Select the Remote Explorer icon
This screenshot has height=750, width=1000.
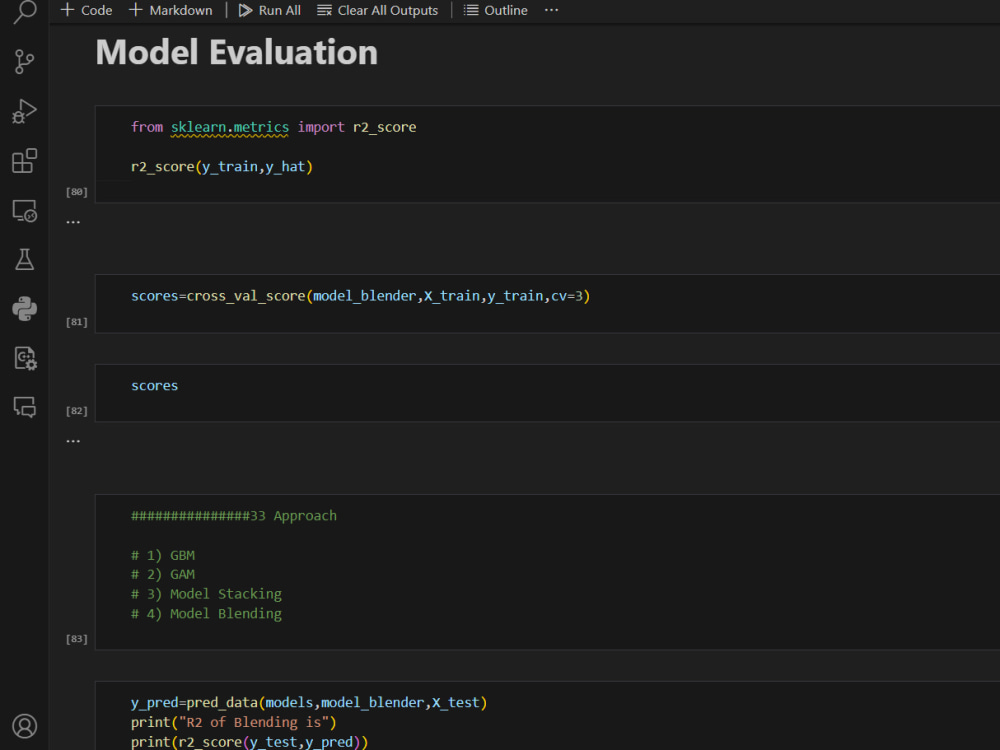pyautogui.click(x=24, y=210)
